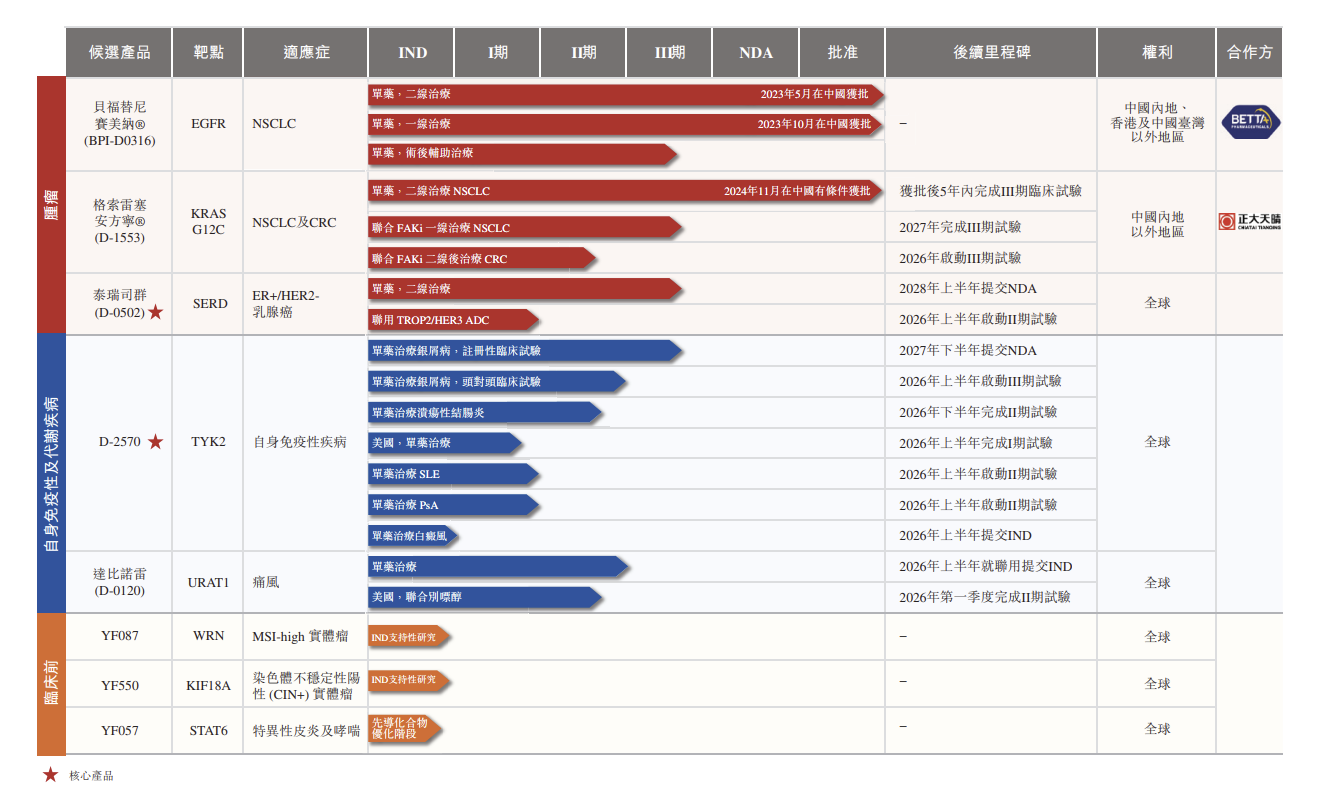Click the 批准 column header
The image size is (1318, 800).
842,52
